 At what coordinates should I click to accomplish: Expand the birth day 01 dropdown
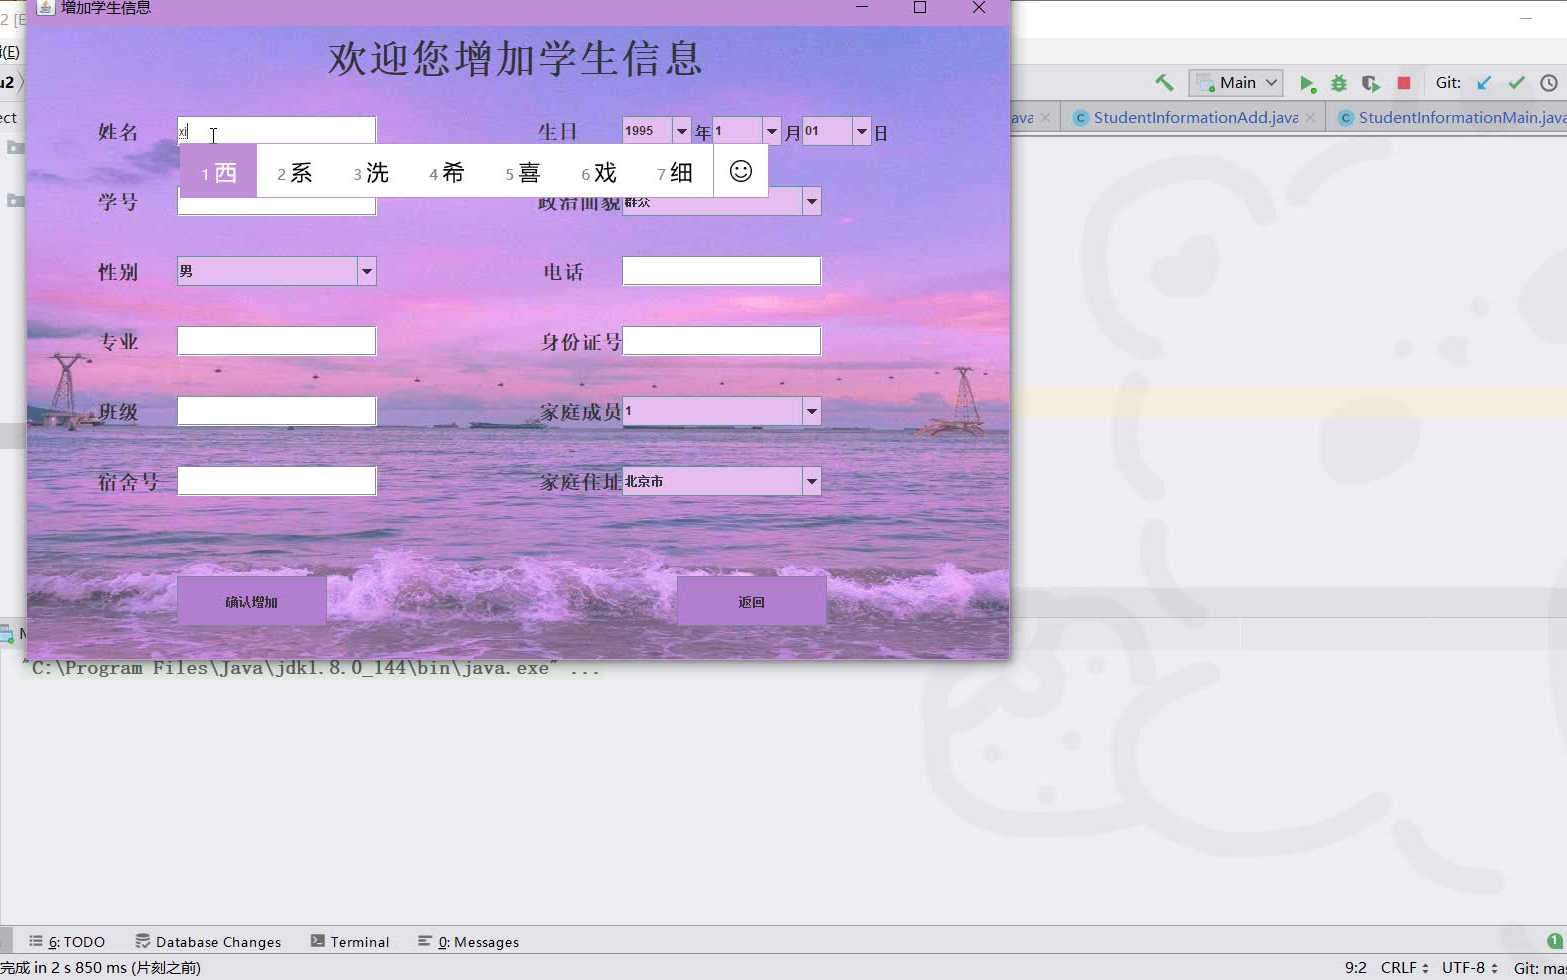point(861,131)
